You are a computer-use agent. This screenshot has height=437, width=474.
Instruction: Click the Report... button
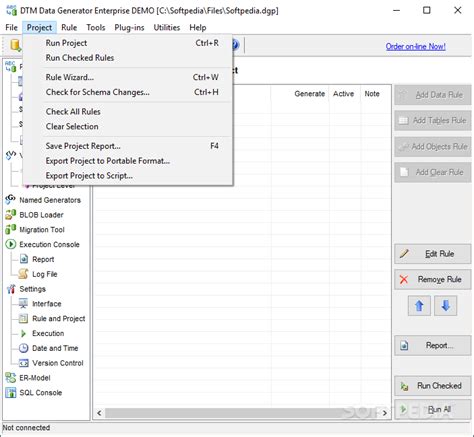click(433, 346)
